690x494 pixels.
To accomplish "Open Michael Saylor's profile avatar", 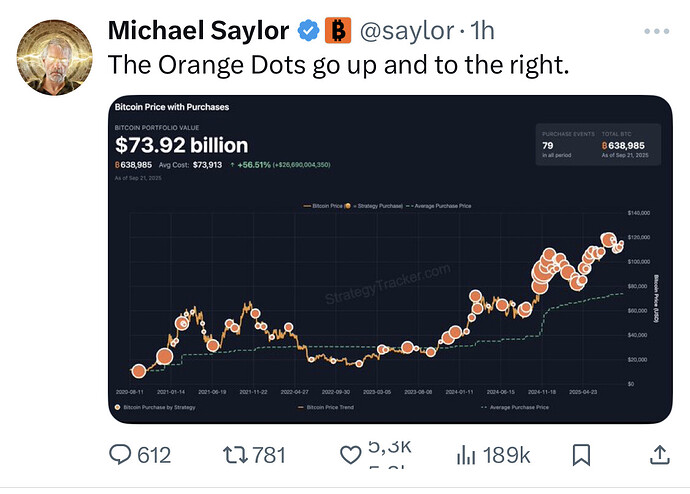I will coord(52,57).
